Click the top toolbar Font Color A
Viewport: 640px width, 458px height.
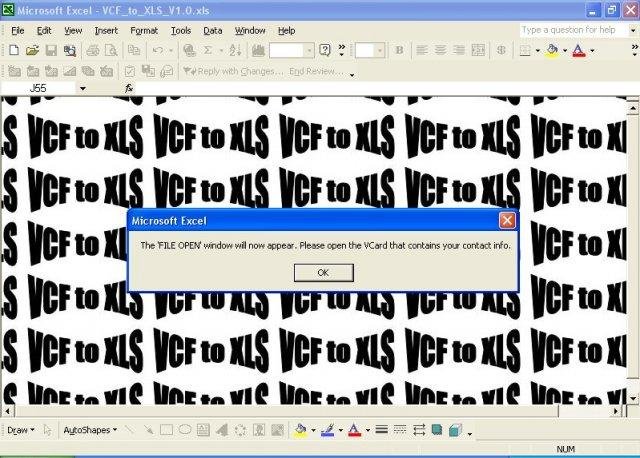tap(579, 50)
